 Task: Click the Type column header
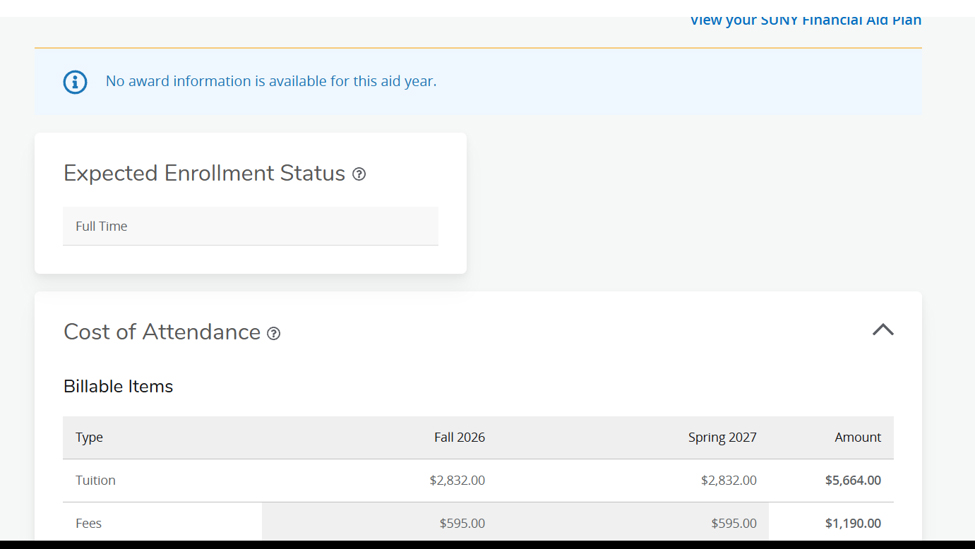pyautogui.click(x=89, y=437)
